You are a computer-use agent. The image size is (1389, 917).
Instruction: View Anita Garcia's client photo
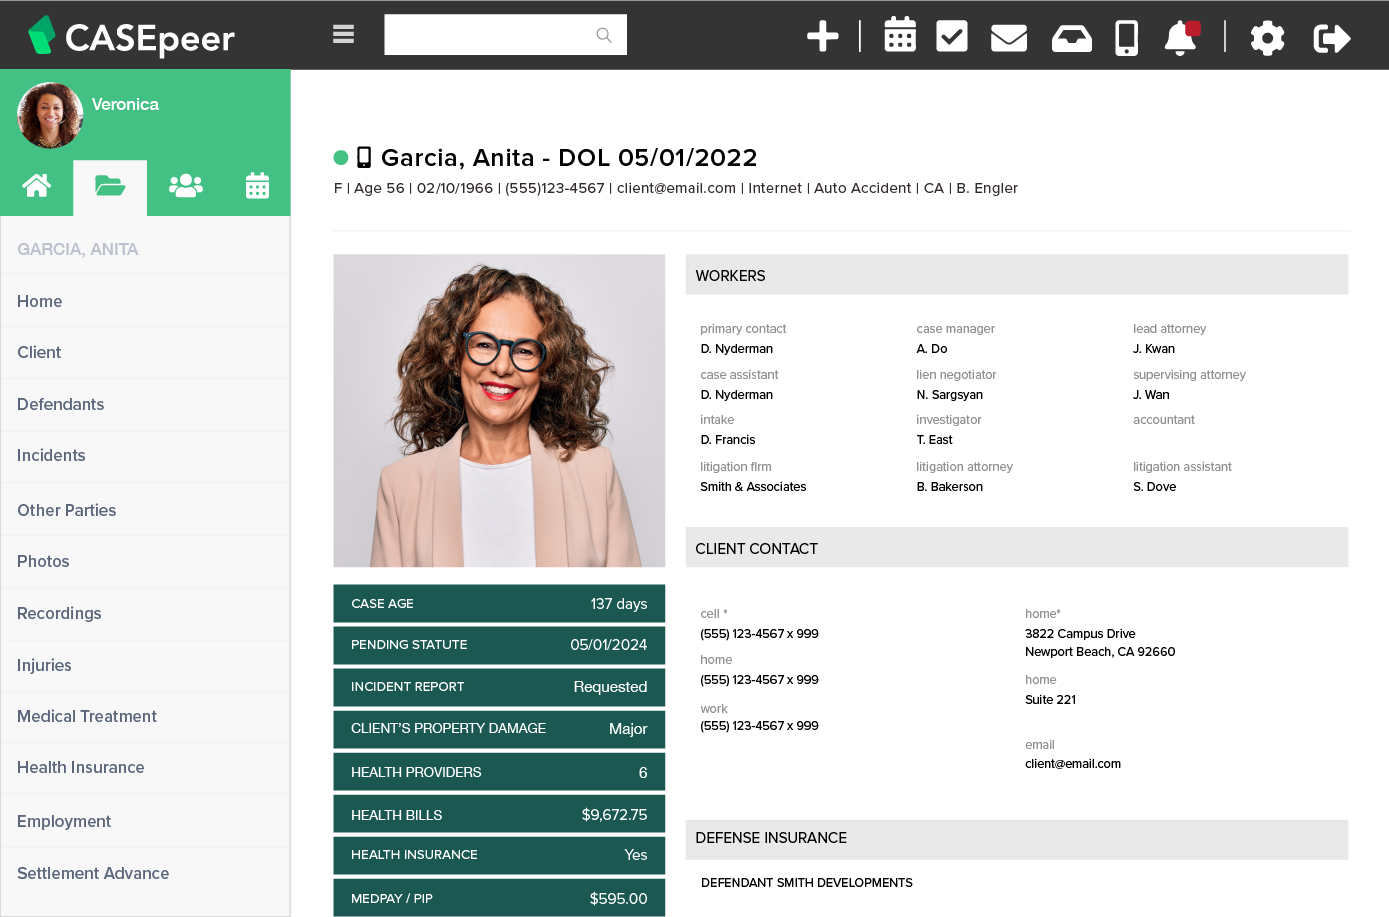[498, 410]
